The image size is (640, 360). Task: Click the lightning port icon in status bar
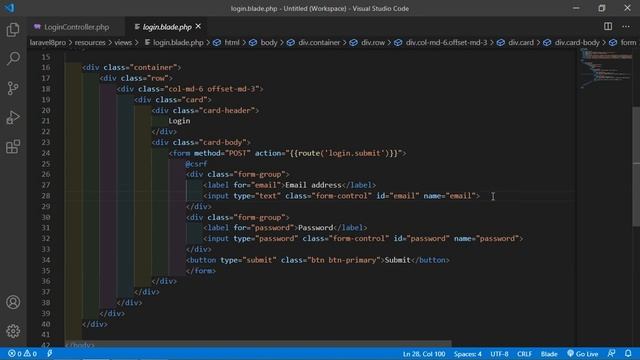[x=49, y=354]
